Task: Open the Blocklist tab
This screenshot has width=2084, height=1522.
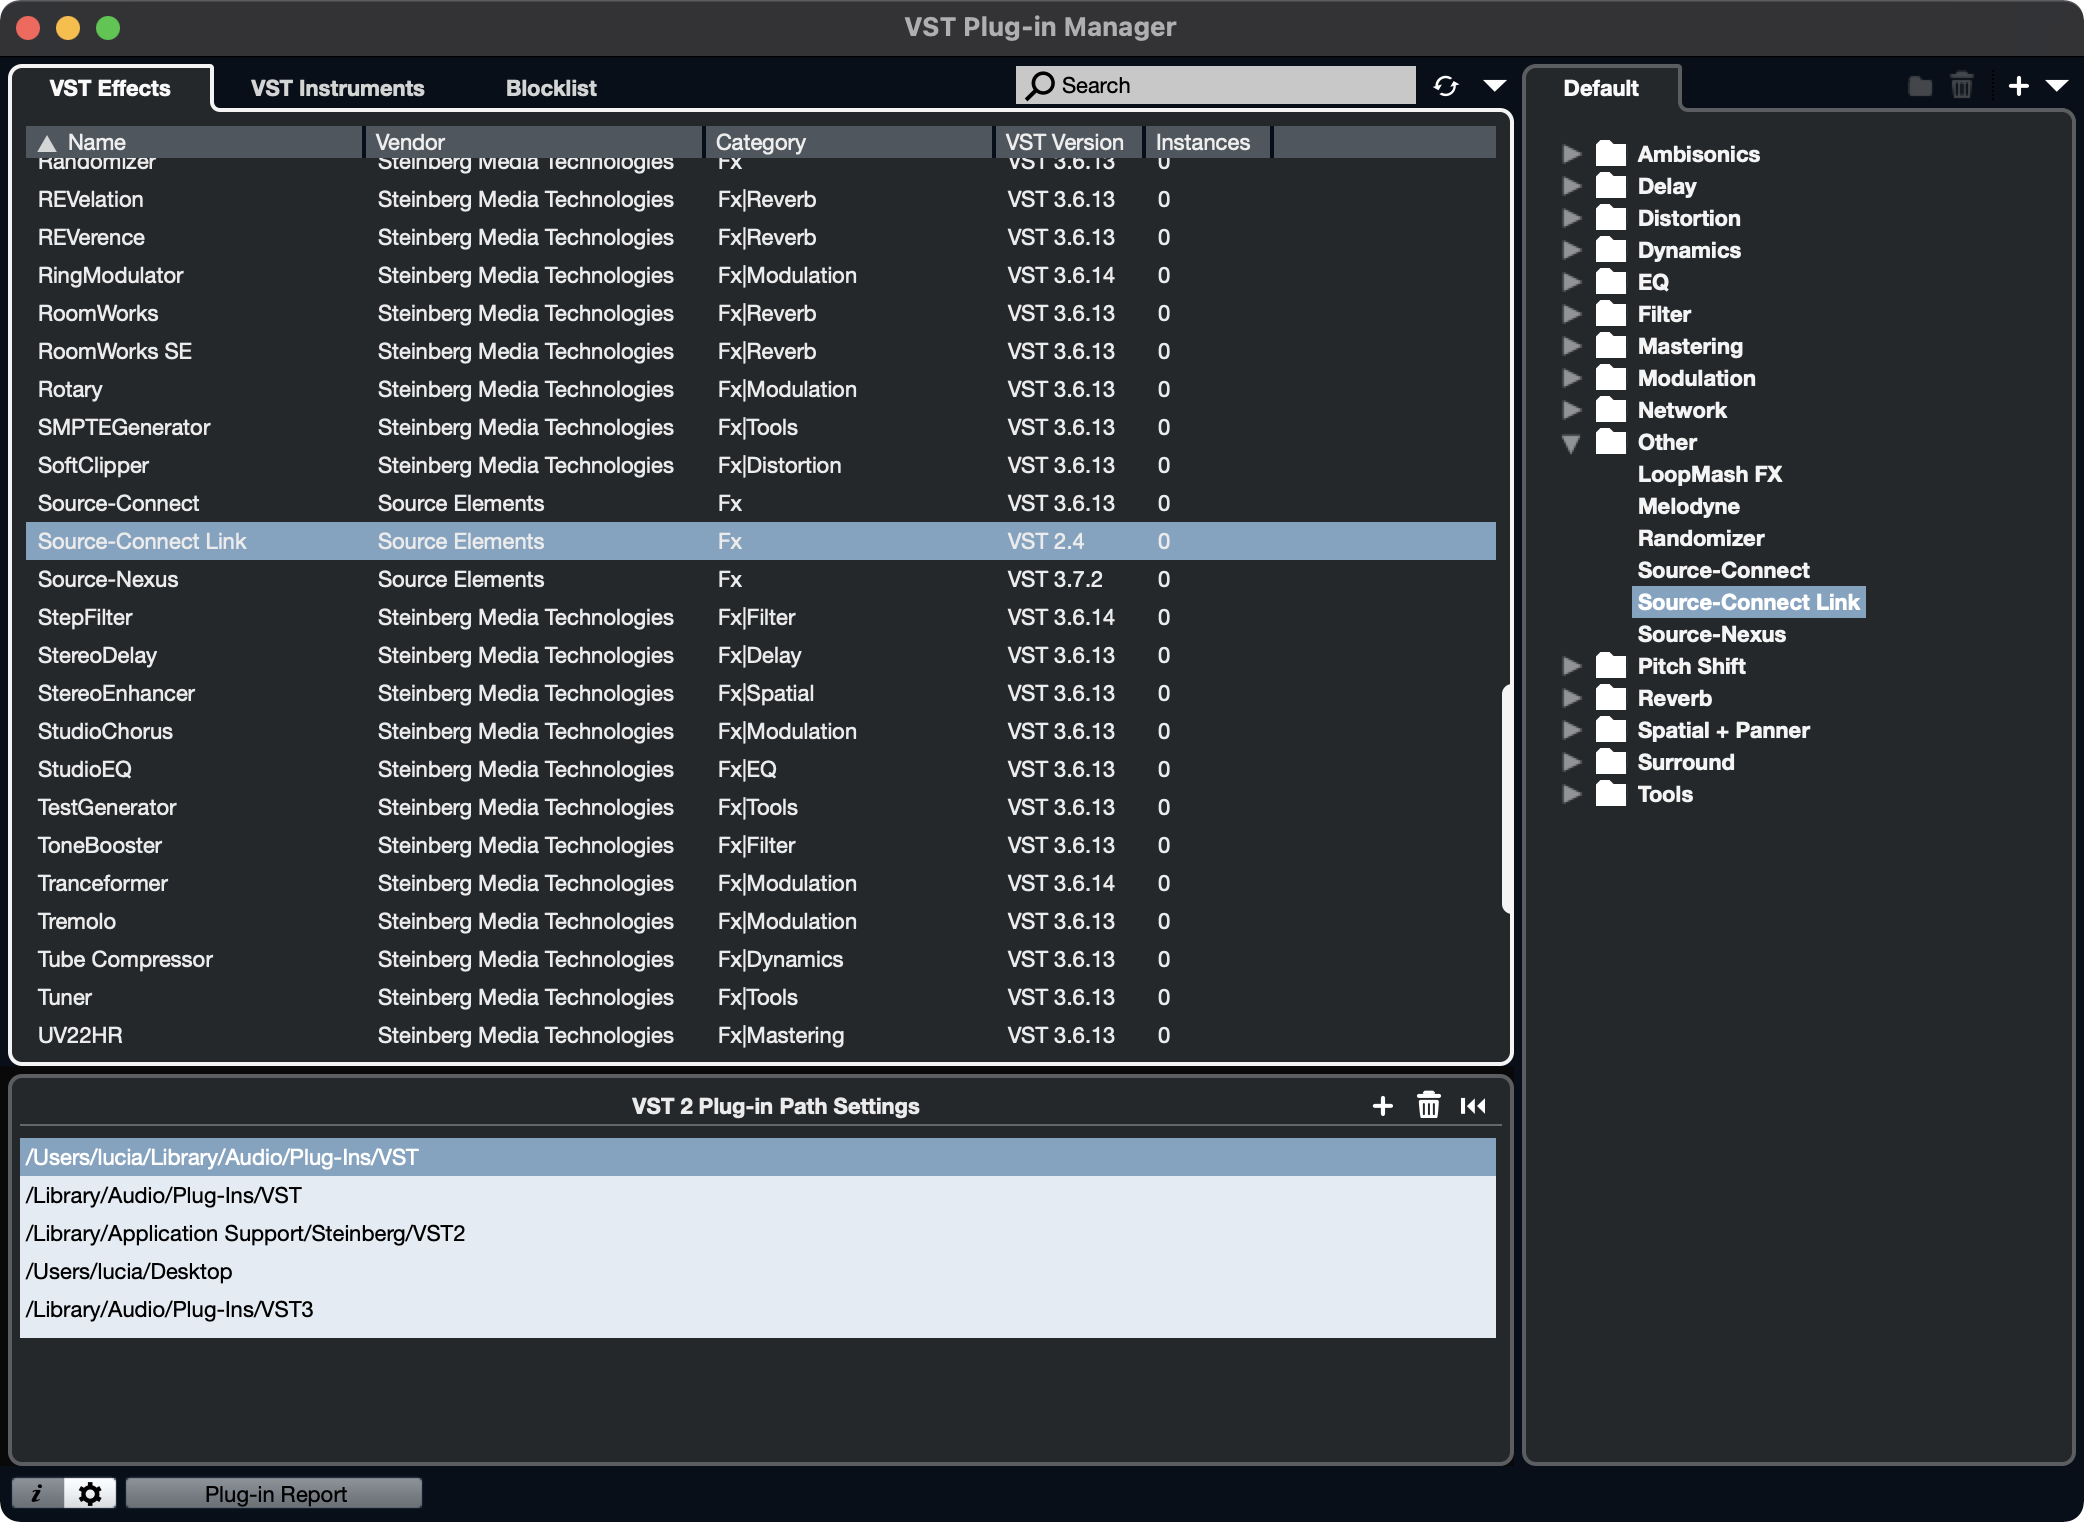Action: tap(550, 88)
